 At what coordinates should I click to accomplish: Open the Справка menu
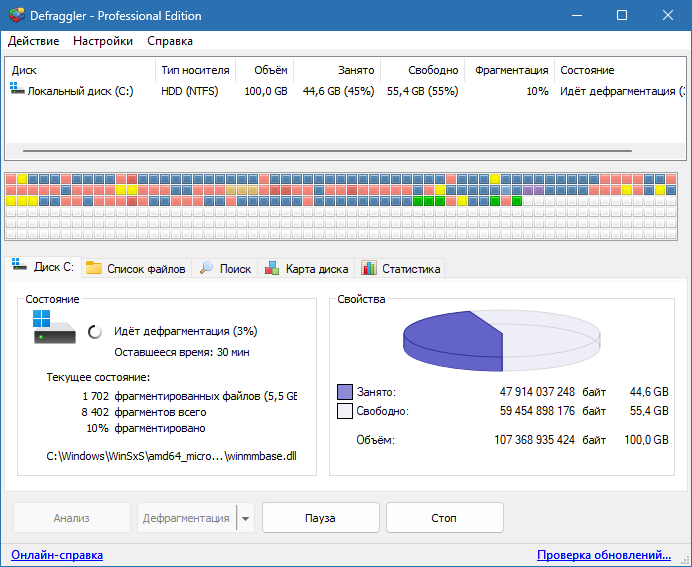(170, 41)
